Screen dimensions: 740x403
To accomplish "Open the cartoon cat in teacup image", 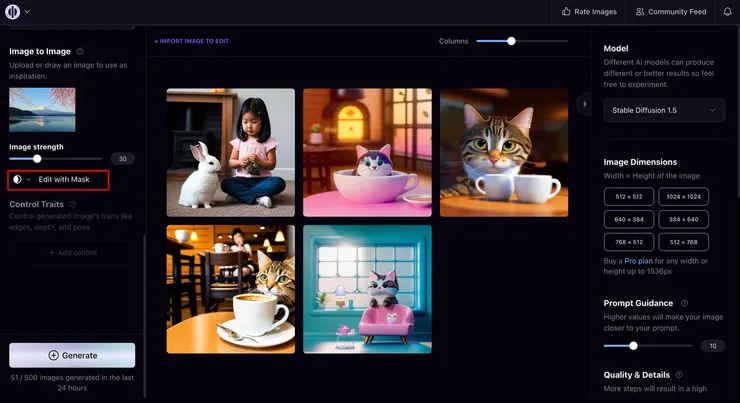I will 367,152.
